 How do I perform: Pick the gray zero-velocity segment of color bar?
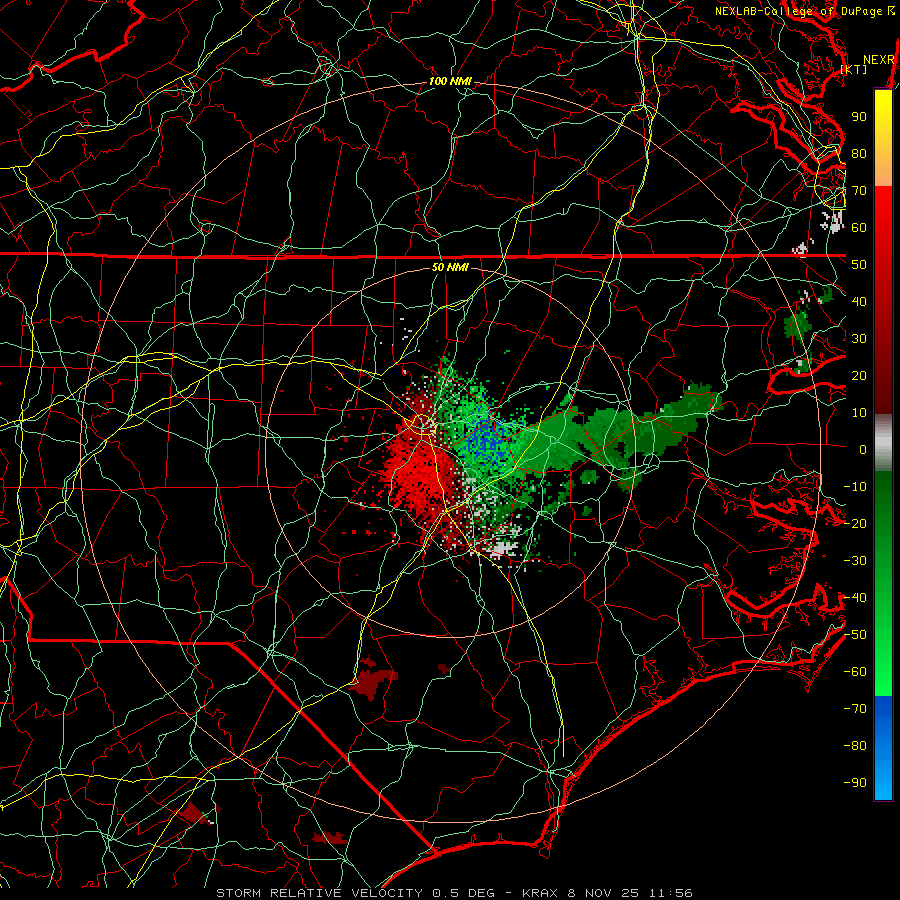(x=883, y=442)
